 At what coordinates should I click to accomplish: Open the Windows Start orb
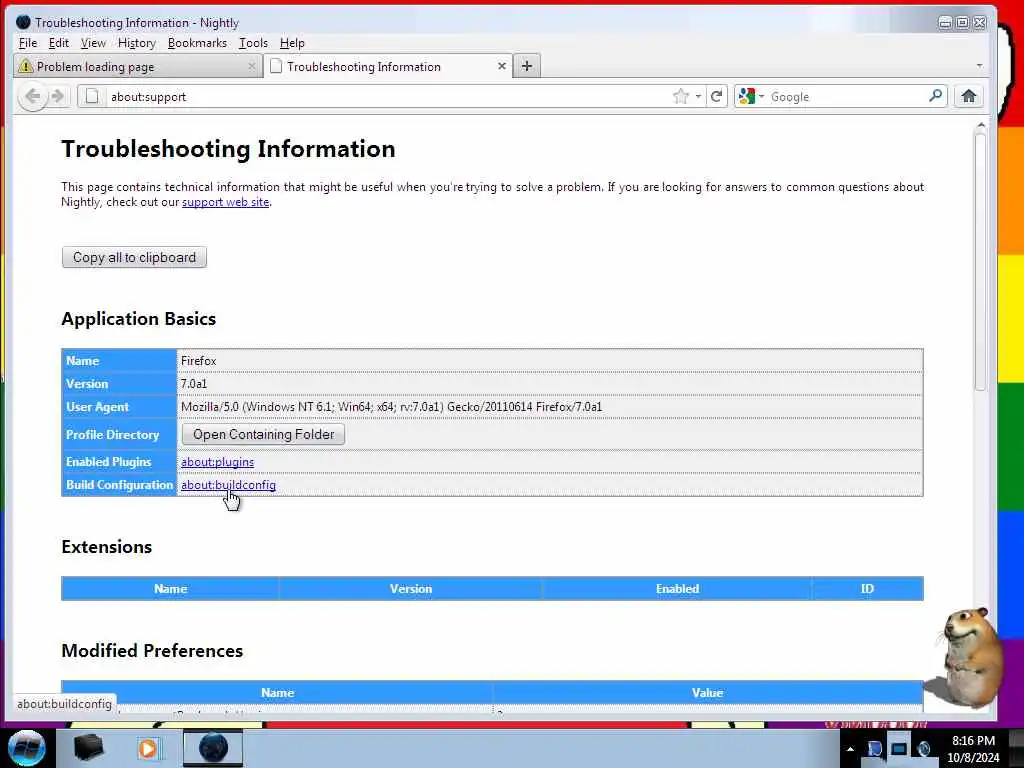[27, 748]
